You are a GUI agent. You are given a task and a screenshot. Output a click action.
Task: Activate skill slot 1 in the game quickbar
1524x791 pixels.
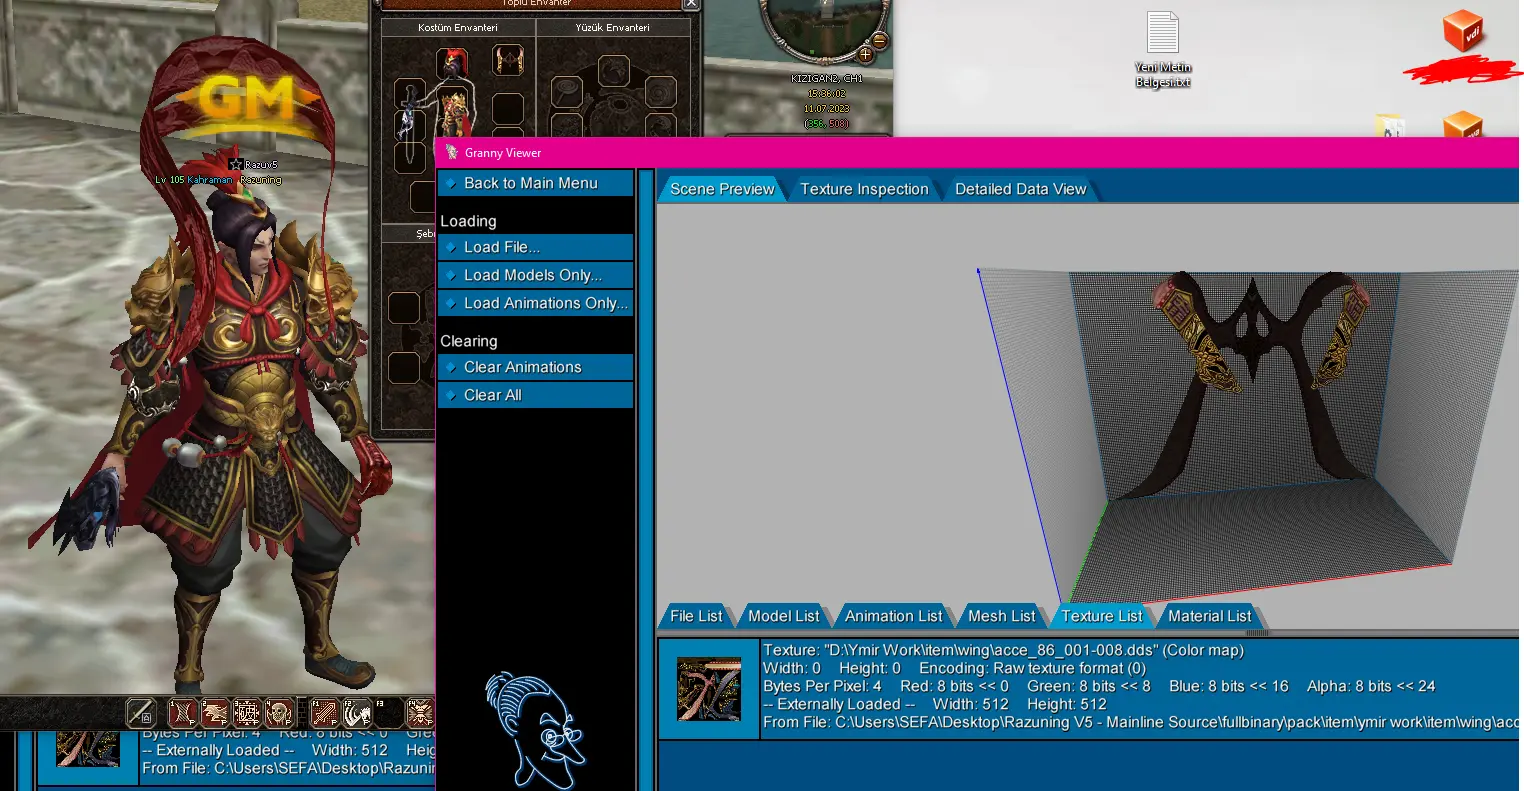(x=183, y=713)
